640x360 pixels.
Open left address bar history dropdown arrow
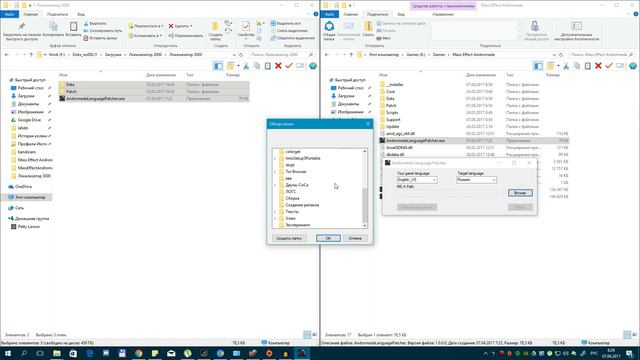[234, 55]
